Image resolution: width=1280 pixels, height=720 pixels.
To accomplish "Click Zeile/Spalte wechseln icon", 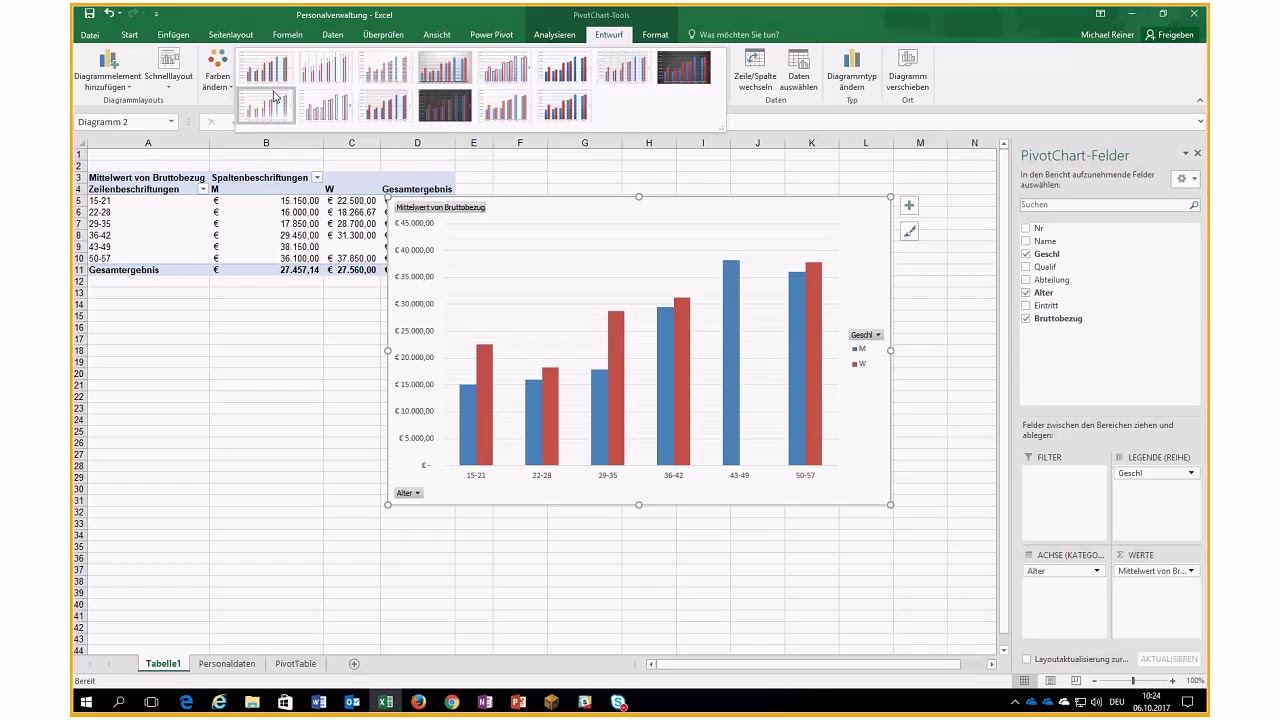I will pos(755,60).
